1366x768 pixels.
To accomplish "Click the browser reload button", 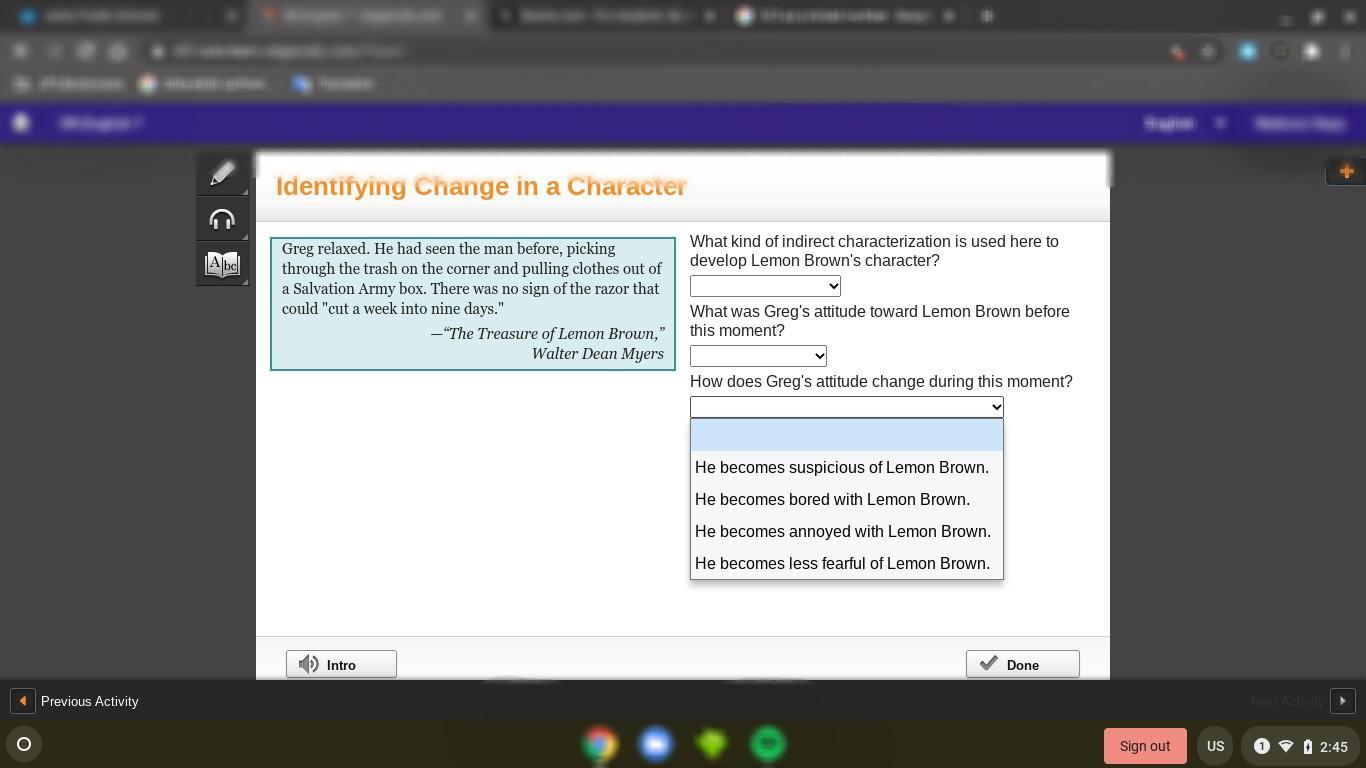I will pyautogui.click(x=86, y=51).
